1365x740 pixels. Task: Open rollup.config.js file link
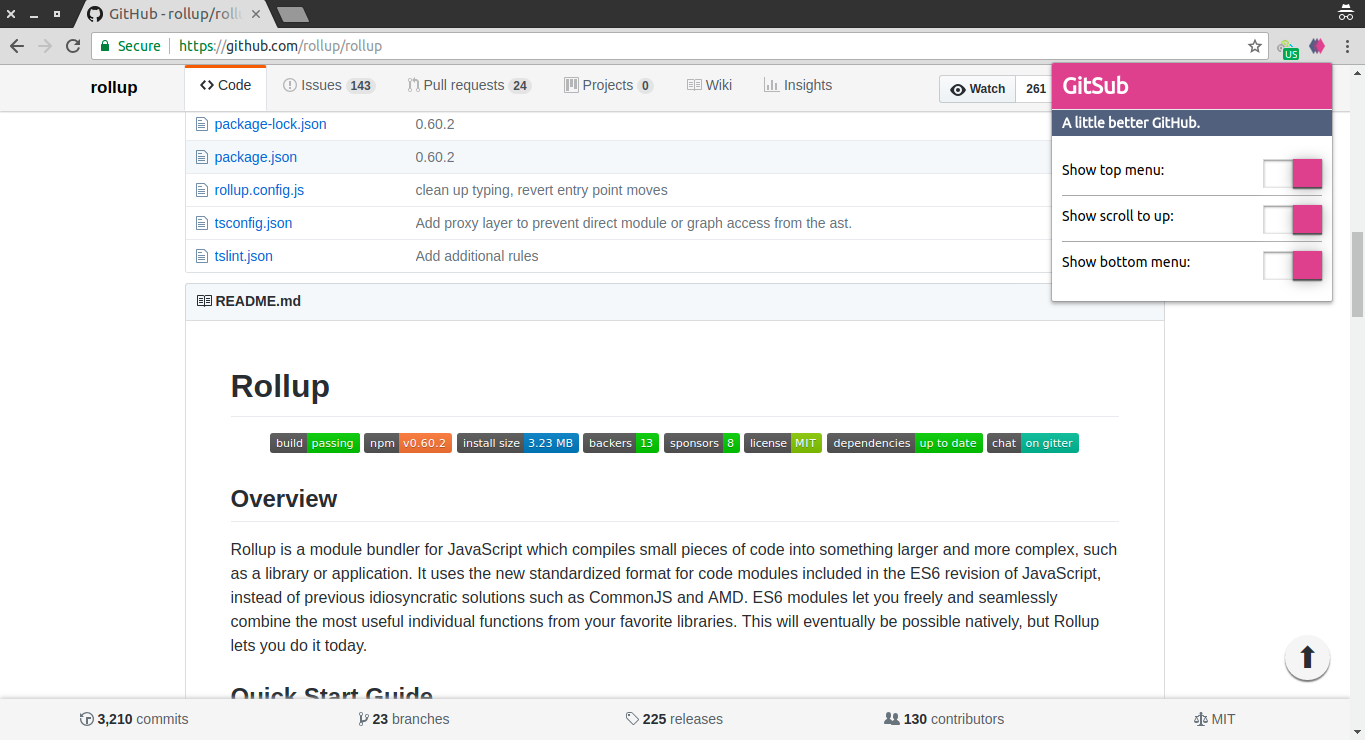pos(259,190)
